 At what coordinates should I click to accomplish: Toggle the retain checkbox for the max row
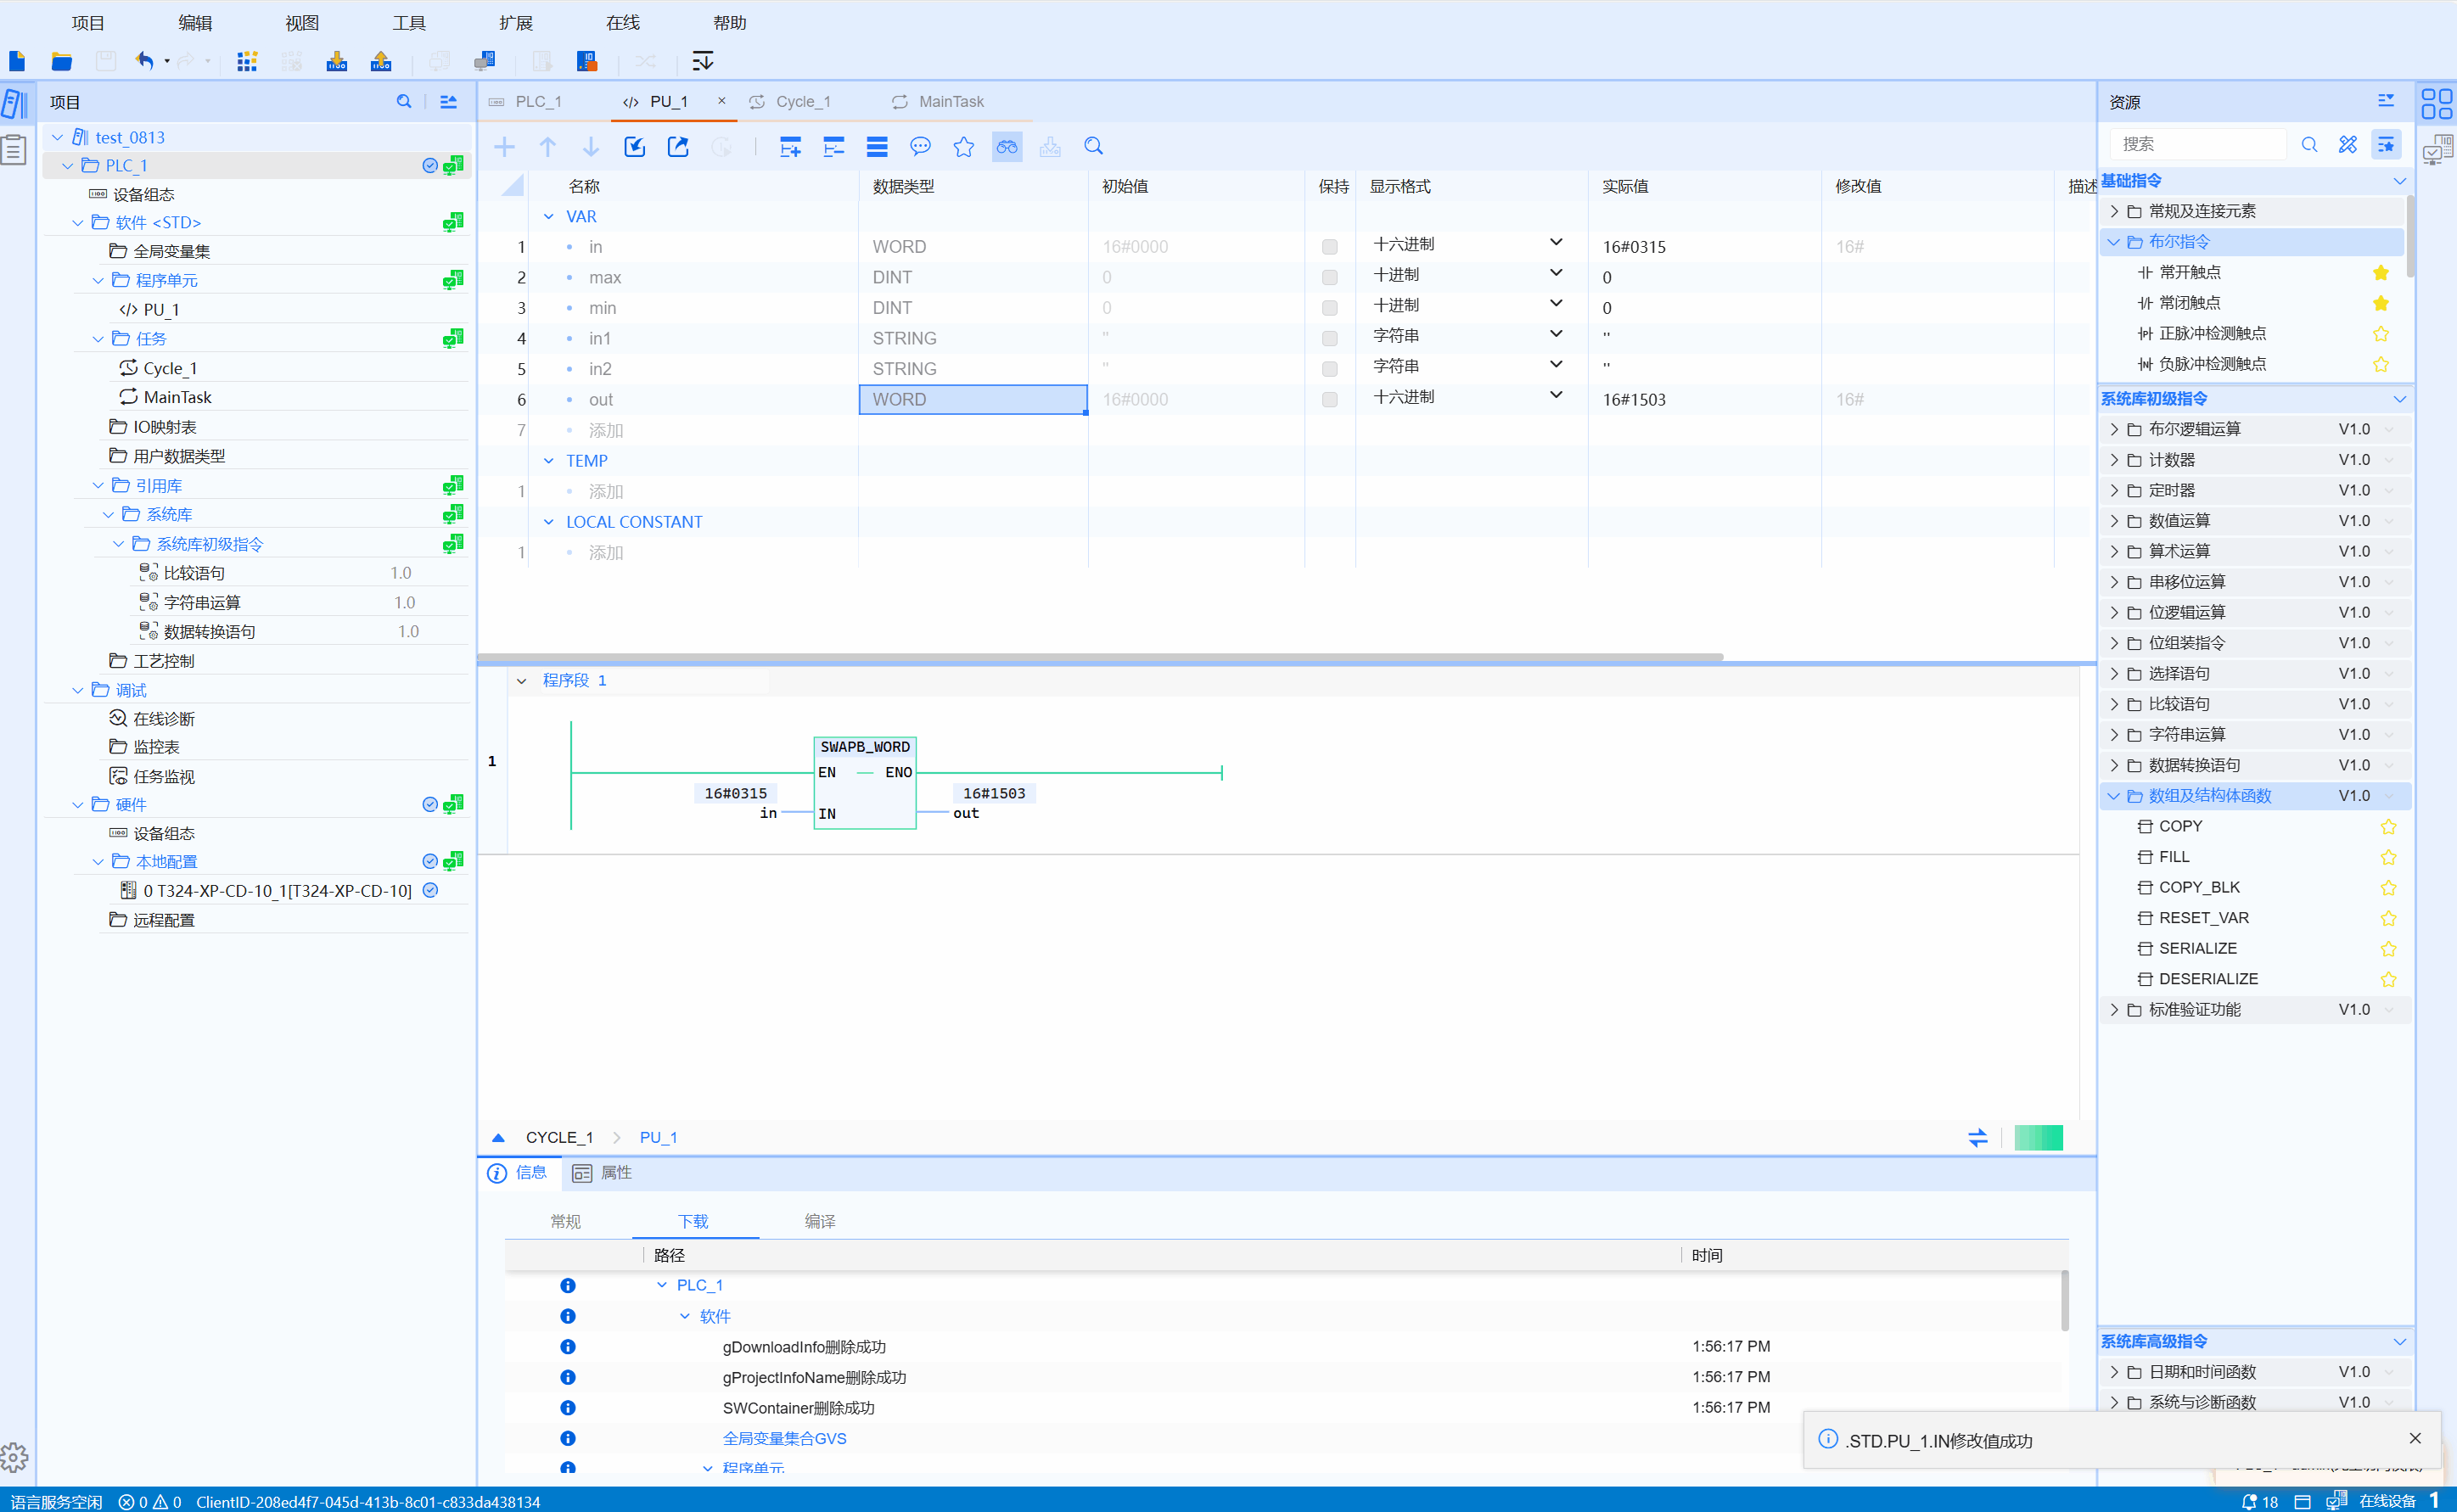click(1329, 277)
